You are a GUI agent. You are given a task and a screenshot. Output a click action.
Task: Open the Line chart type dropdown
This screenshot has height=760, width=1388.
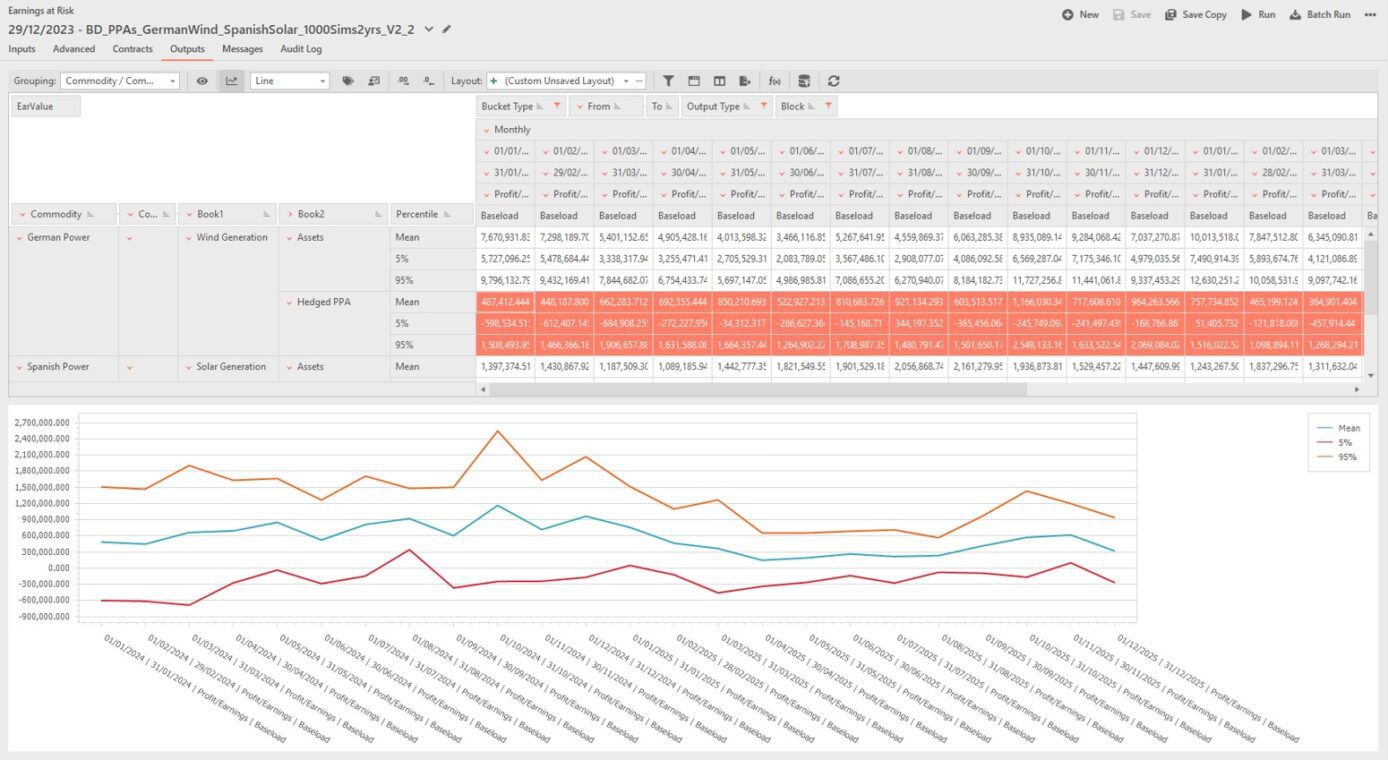click(290, 81)
